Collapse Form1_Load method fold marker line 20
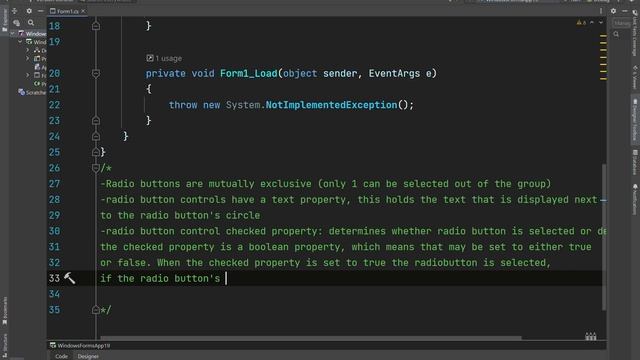This screenshot has width=640, height=360. coord(96,73)
